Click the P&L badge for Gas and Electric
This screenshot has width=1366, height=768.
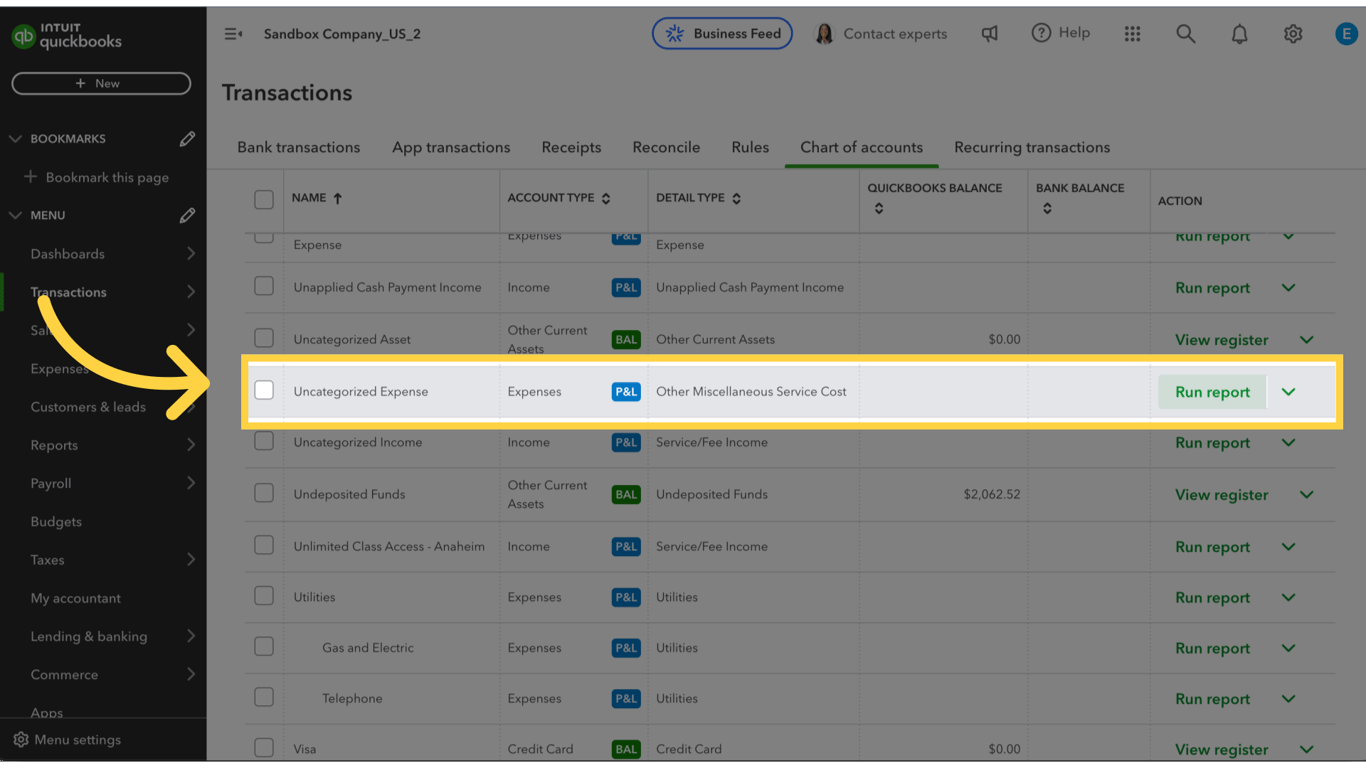coord(626,648)
